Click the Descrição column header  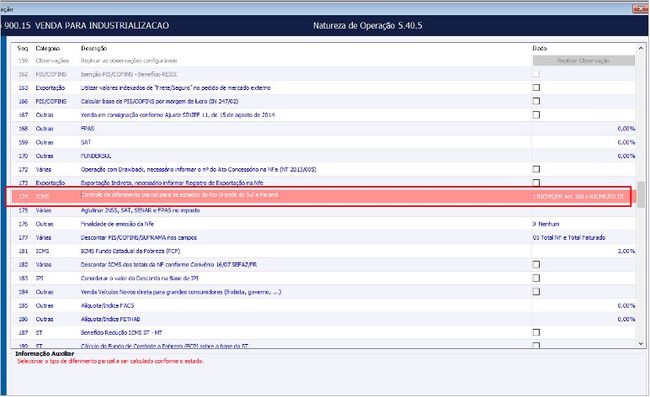[x=94, y=48]
